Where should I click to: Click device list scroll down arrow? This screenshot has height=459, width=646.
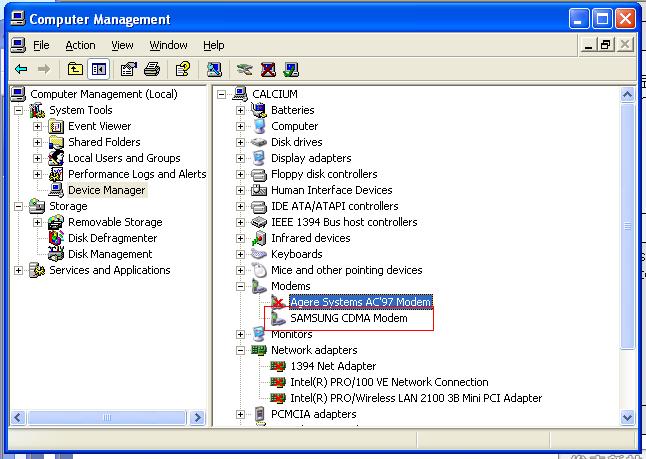[627, 417]
